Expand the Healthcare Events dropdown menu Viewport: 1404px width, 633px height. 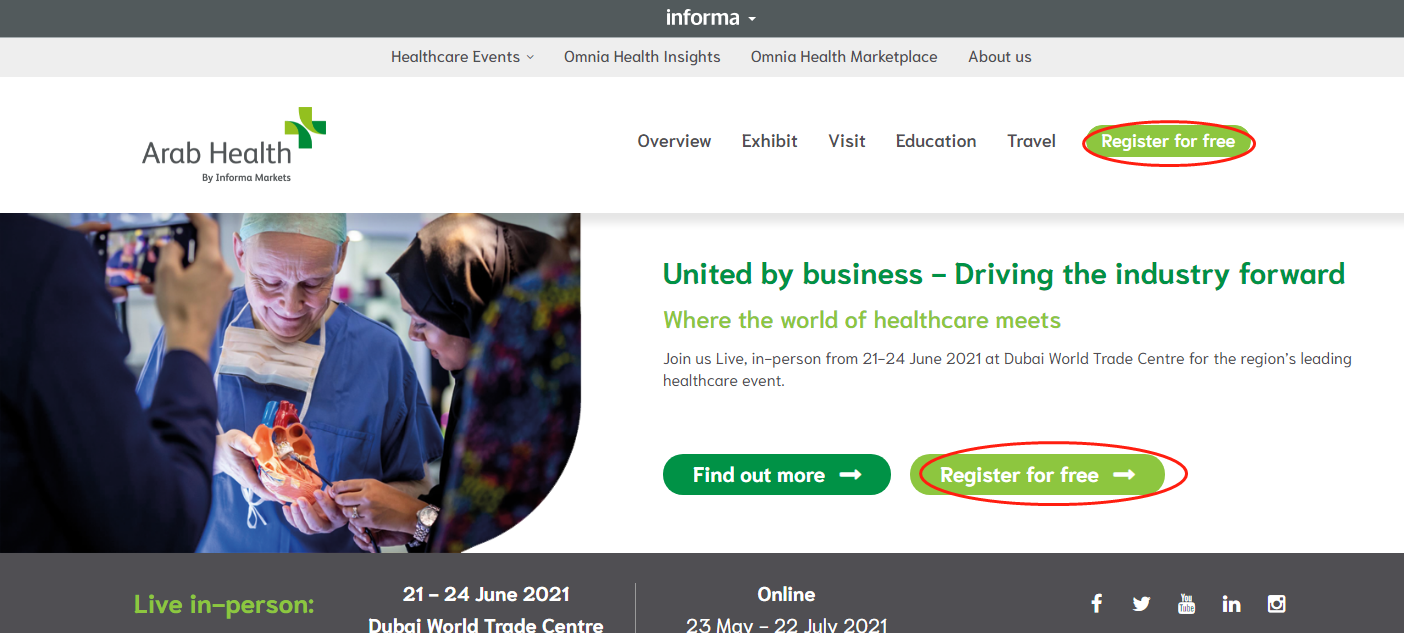462,57
